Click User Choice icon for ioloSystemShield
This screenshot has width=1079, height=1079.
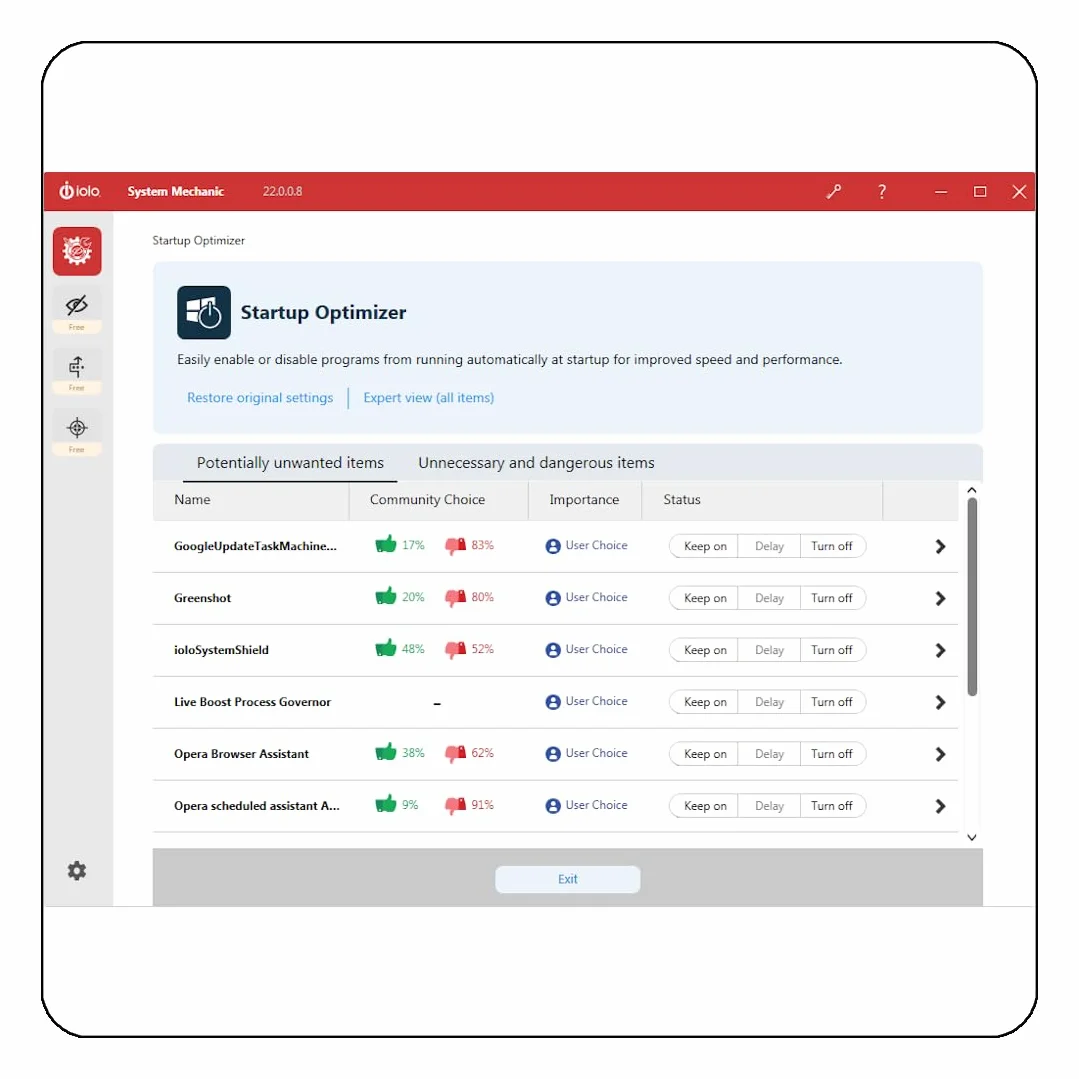click(553, 650)
